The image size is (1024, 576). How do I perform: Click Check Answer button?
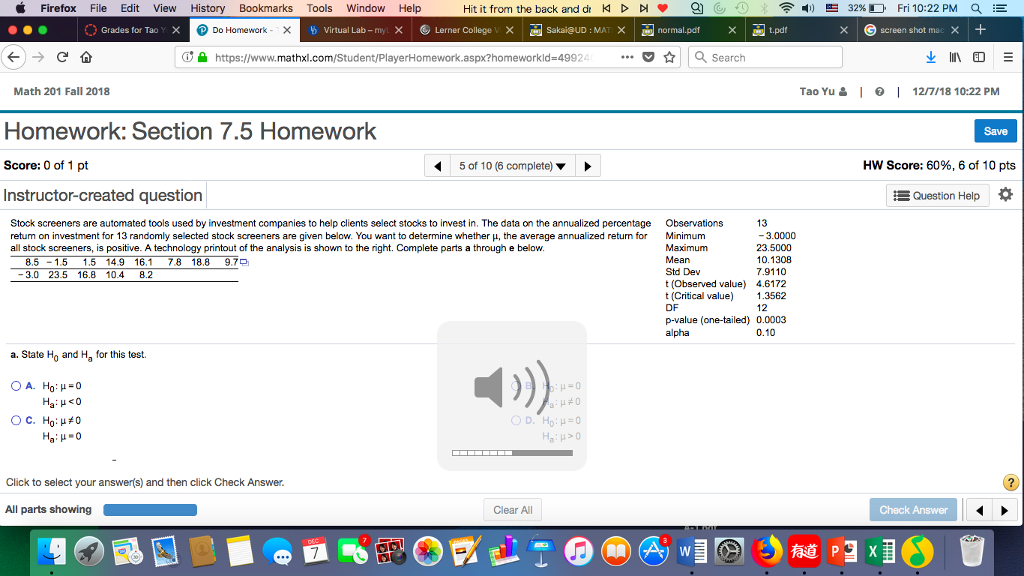coord(913,510)
